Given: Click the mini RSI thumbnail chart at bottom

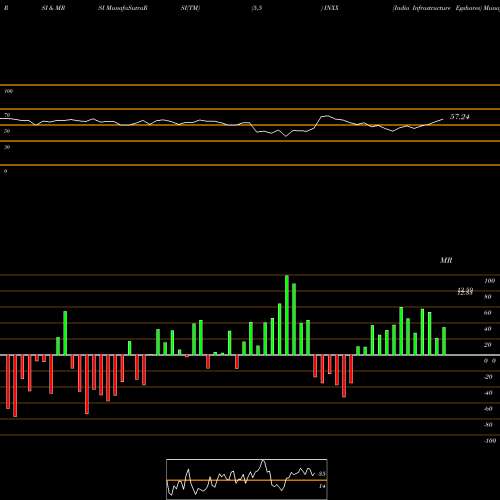Looking at the screenshot, I should [247, 479].
